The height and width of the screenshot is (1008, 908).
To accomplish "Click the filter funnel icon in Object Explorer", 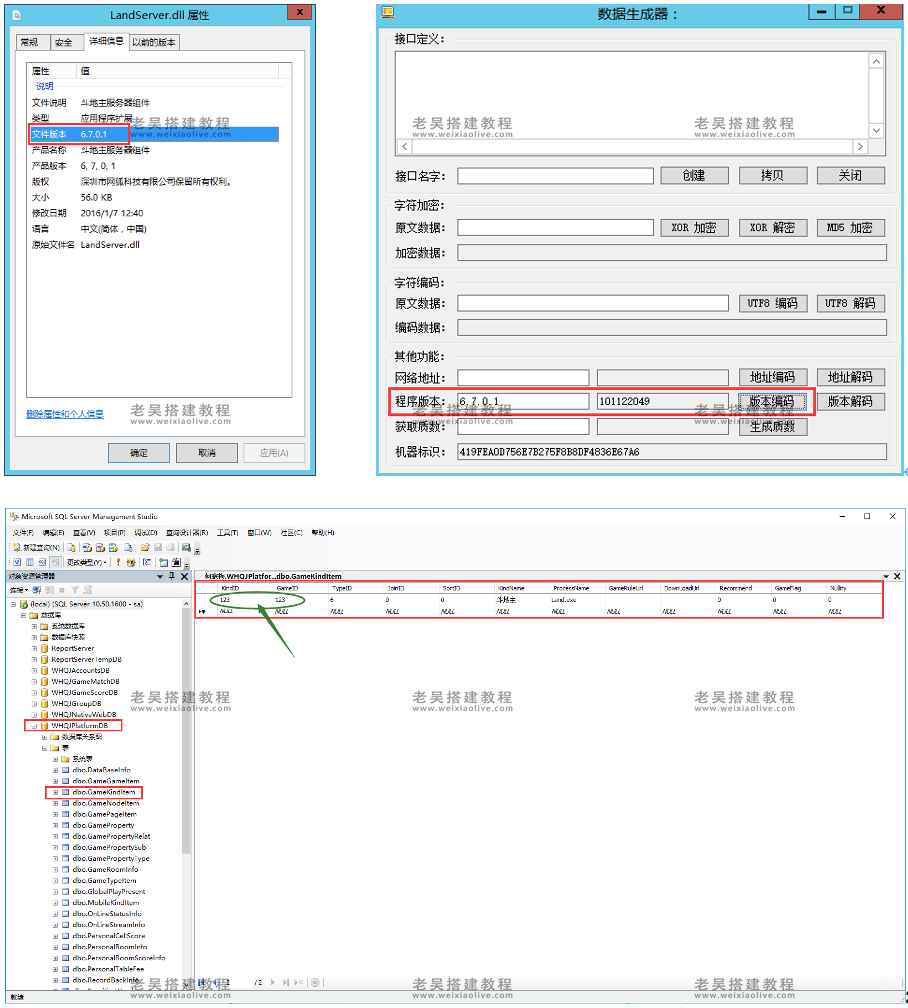I will click(x=74, y=590).
